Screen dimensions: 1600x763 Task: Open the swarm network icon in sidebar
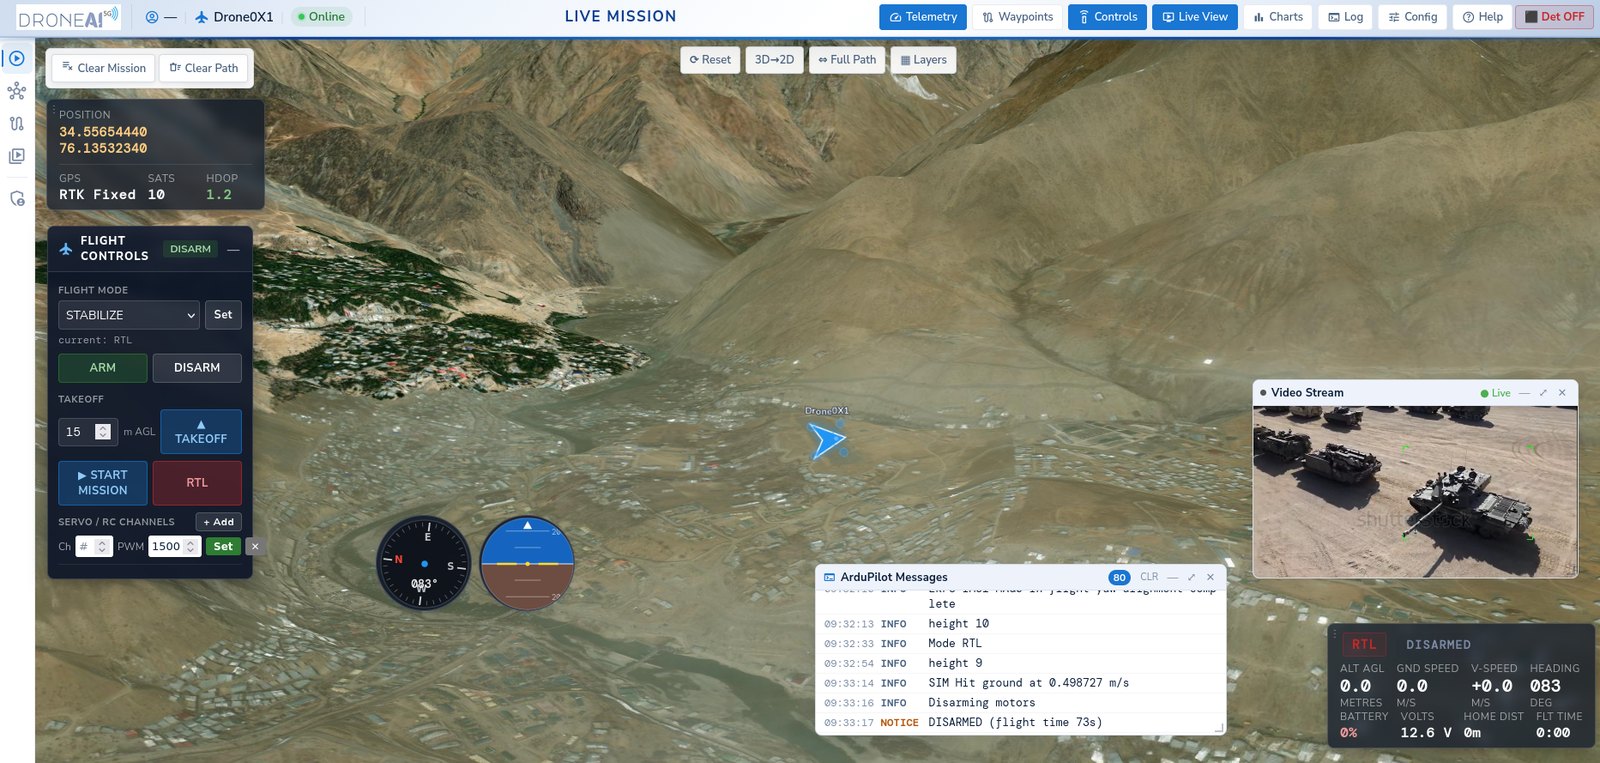(x=17, y=92)
